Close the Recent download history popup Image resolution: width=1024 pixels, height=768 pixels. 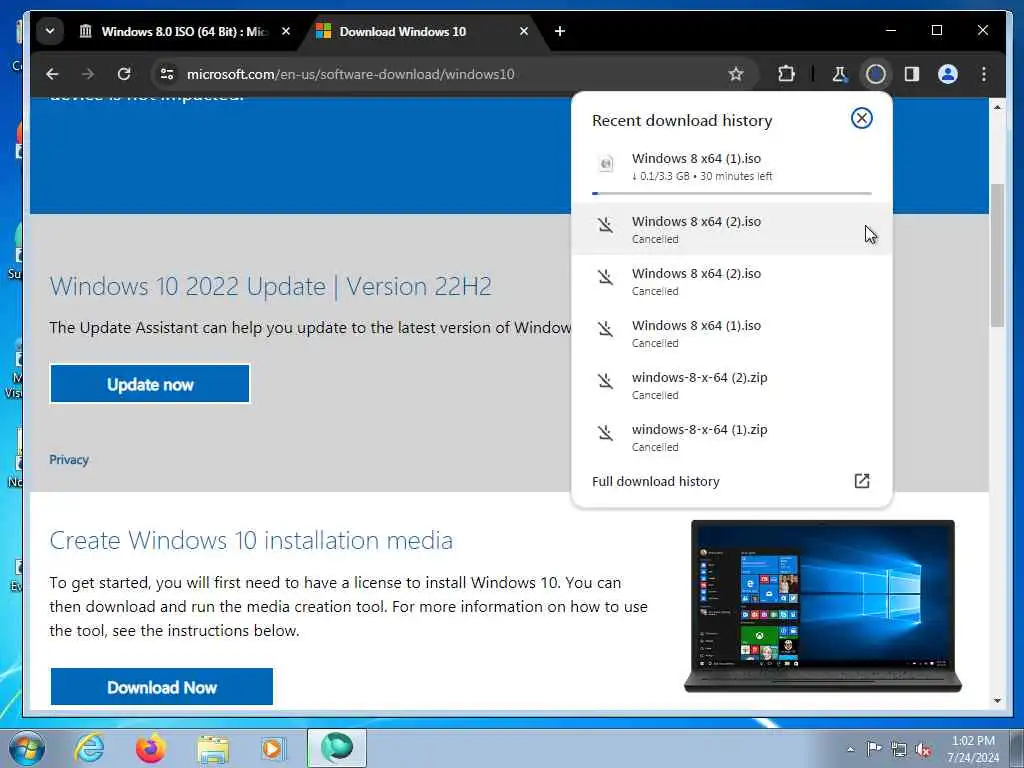click(x=861, y=118)
